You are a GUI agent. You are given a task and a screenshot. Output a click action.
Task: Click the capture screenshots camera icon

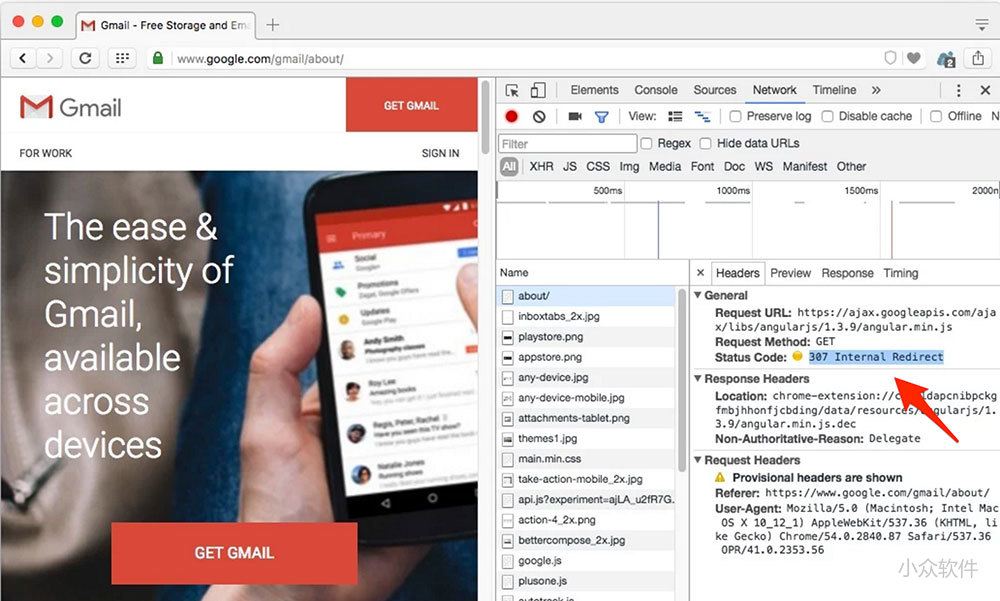point(575,116)
